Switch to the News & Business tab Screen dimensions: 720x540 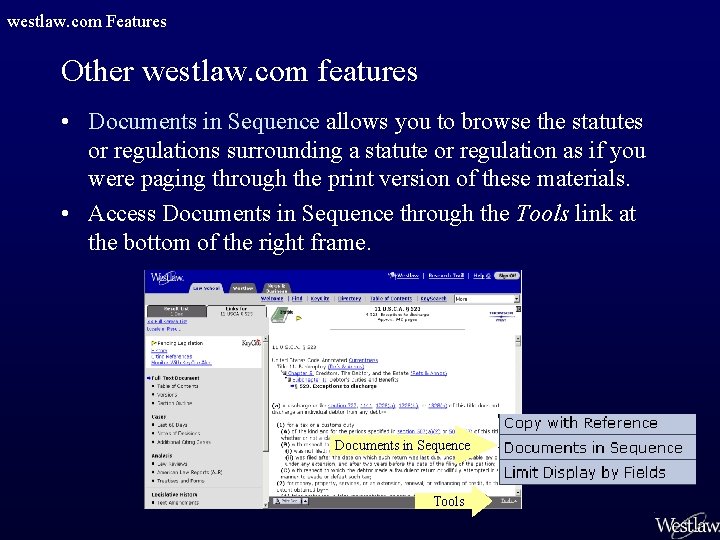tap(276, 288)
